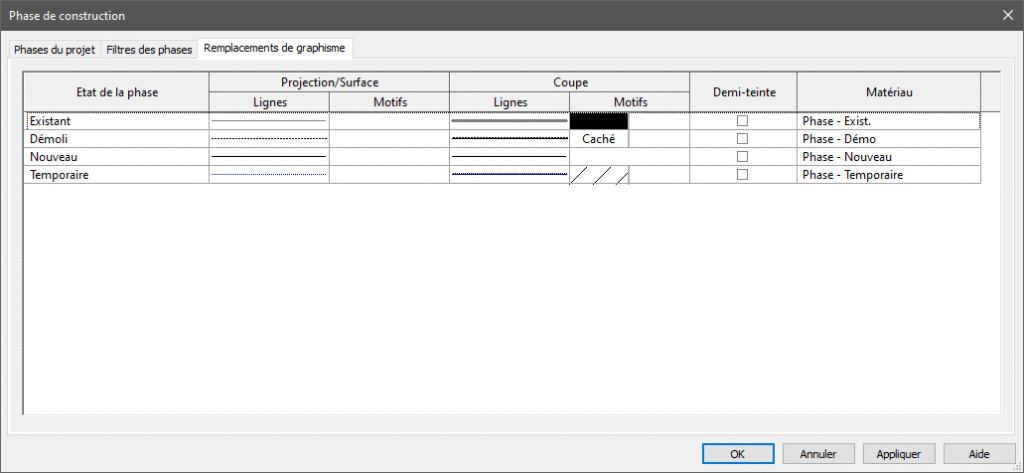The height and width of the screenshot is (473, 1024).
Task: Edit the Coupe line style for Existant
Action: click(509, 121)
